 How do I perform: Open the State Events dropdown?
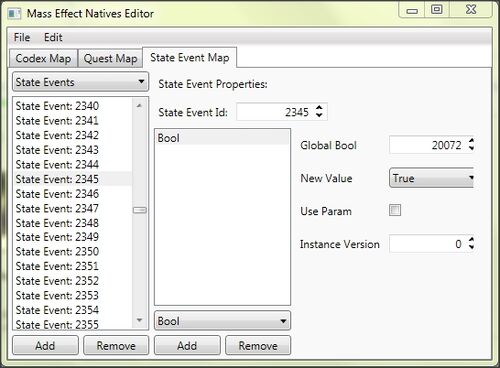(x=80, y=82)
